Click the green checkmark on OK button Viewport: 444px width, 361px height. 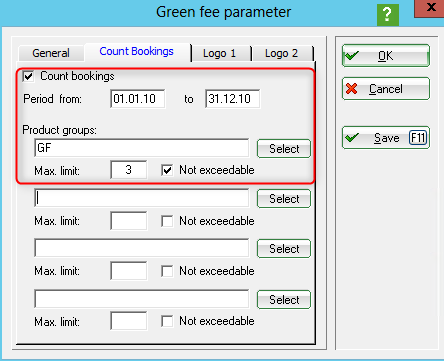(x=352, y=55)
